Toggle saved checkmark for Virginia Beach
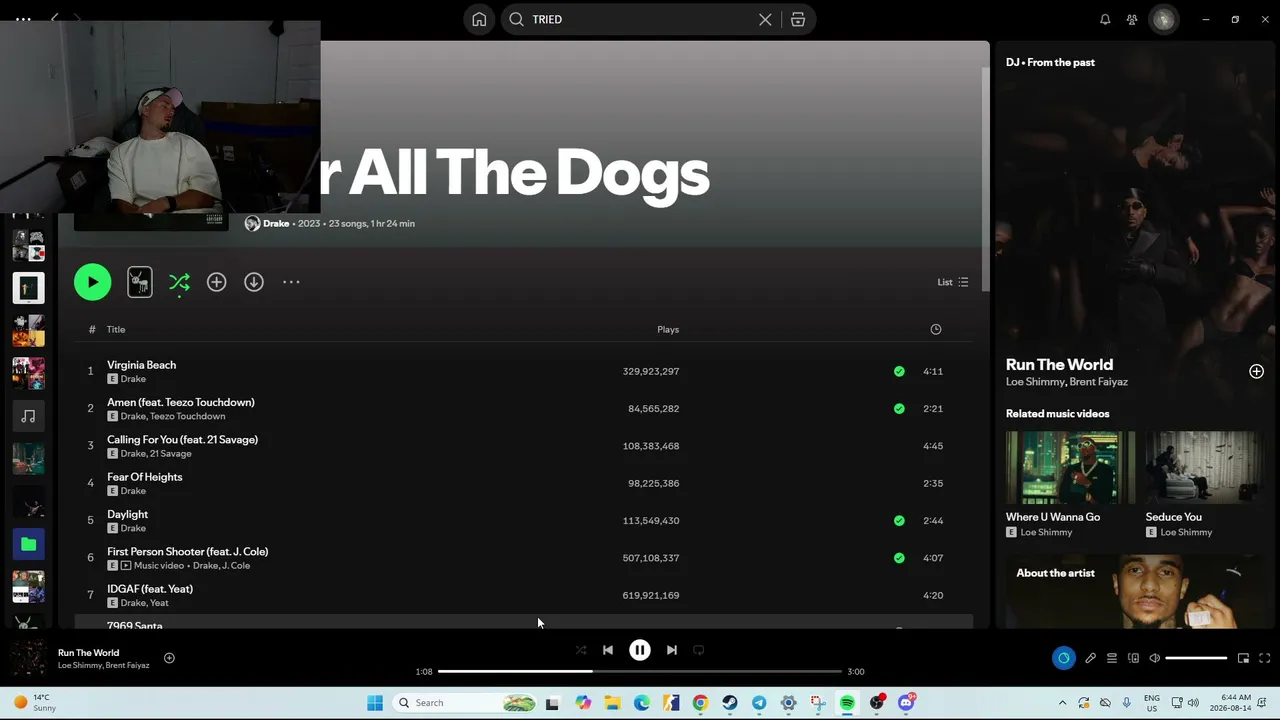The width and height of the screenshot is (1280, 720). pyautogui.click(x=899, y=371)
